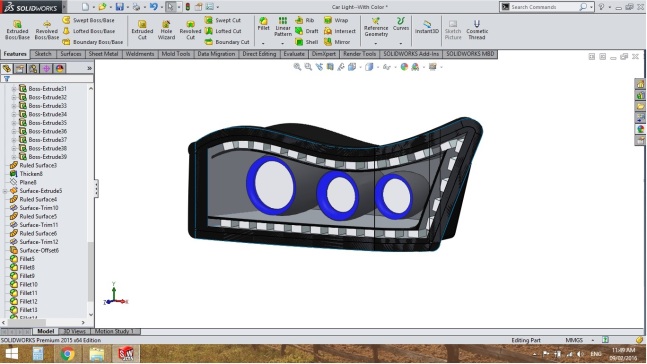Expand the Reference Geometry dropdown arrow

tap(376, 43)
